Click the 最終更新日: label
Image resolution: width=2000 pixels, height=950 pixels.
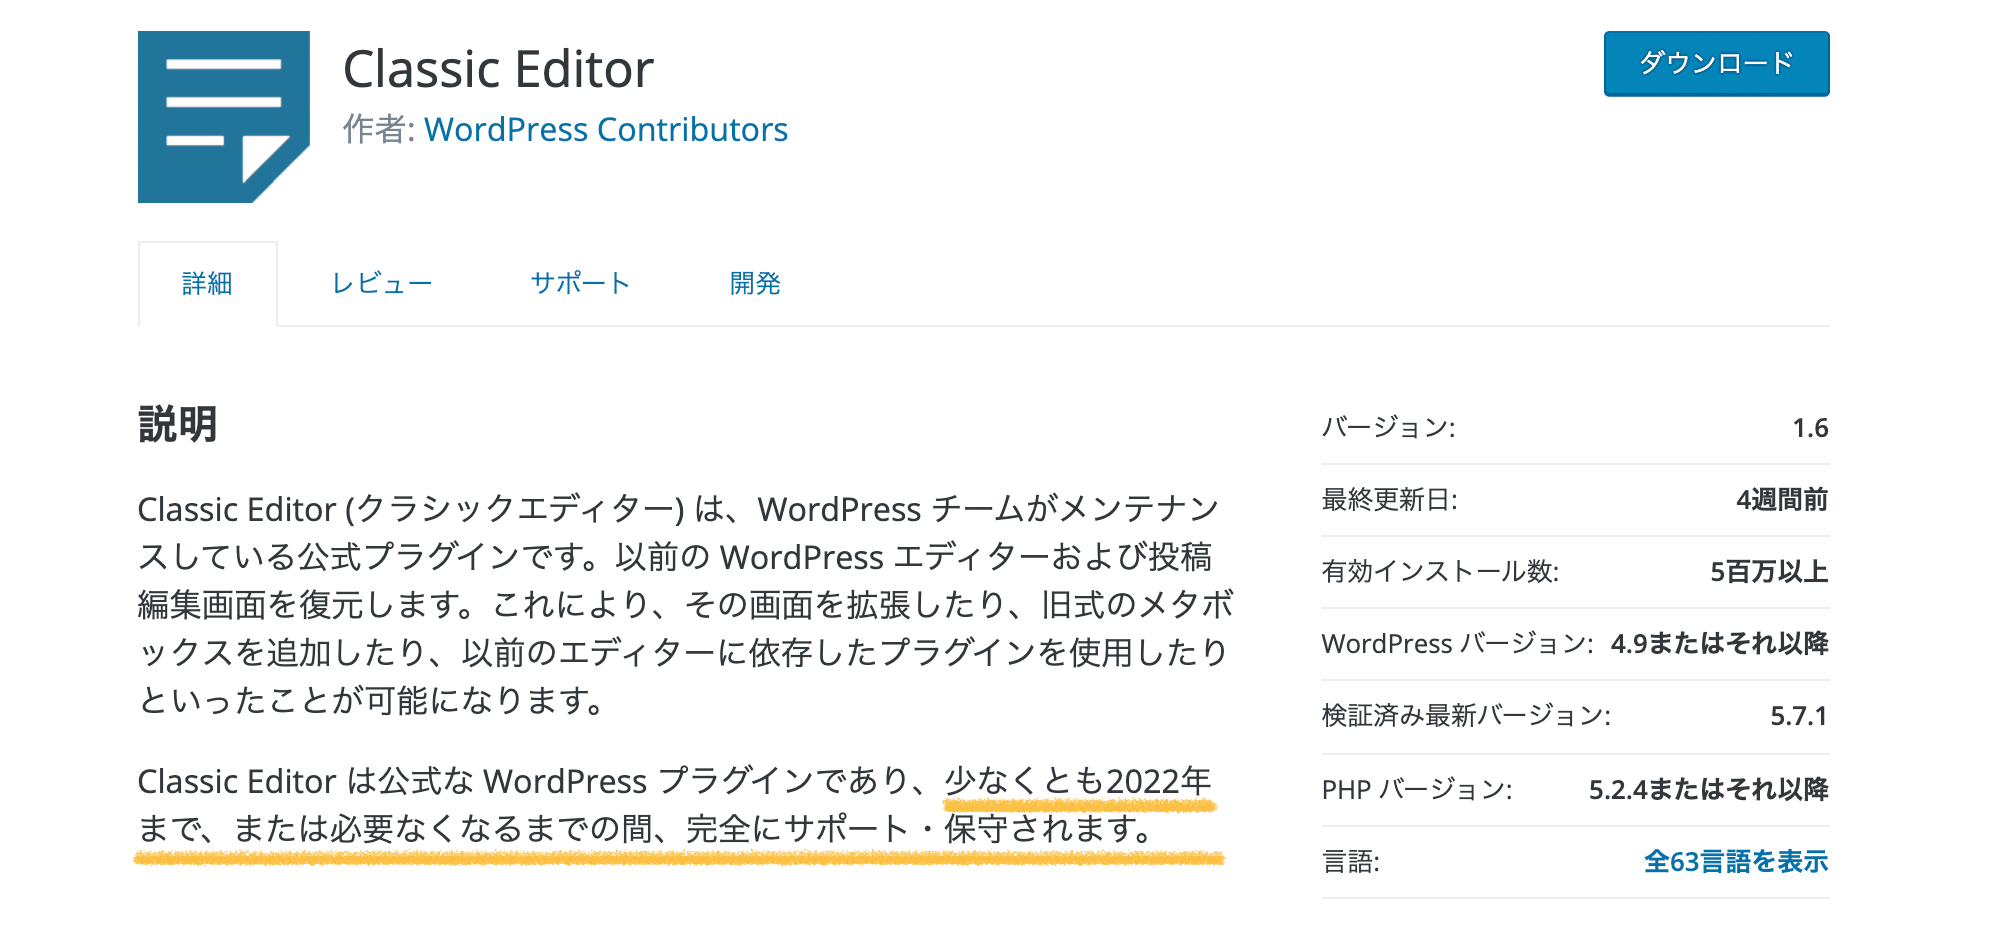tap(1390, 500)
